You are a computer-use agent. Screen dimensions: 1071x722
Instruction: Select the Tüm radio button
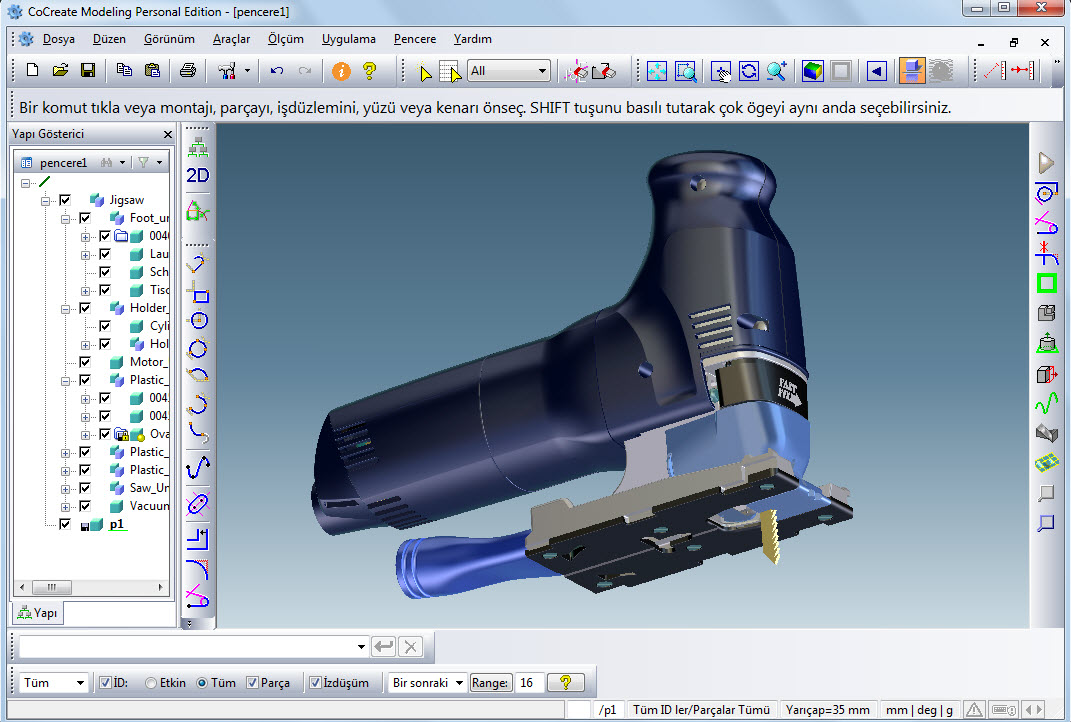(201, 682)
